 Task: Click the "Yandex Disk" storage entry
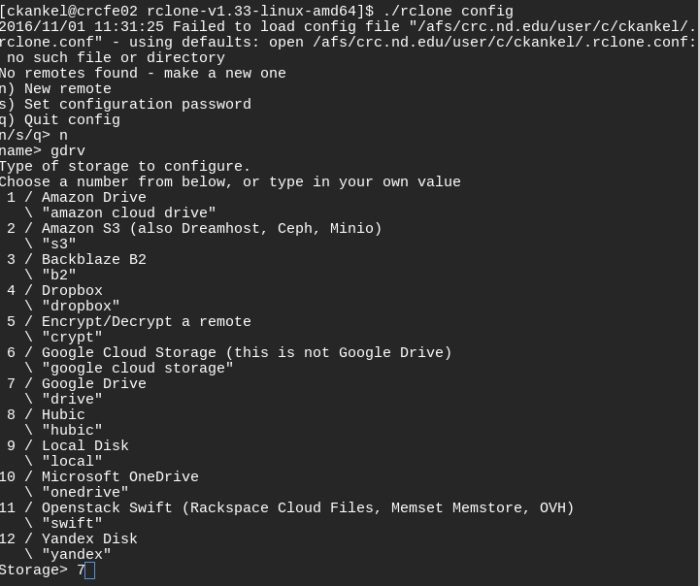pos(89,539)
